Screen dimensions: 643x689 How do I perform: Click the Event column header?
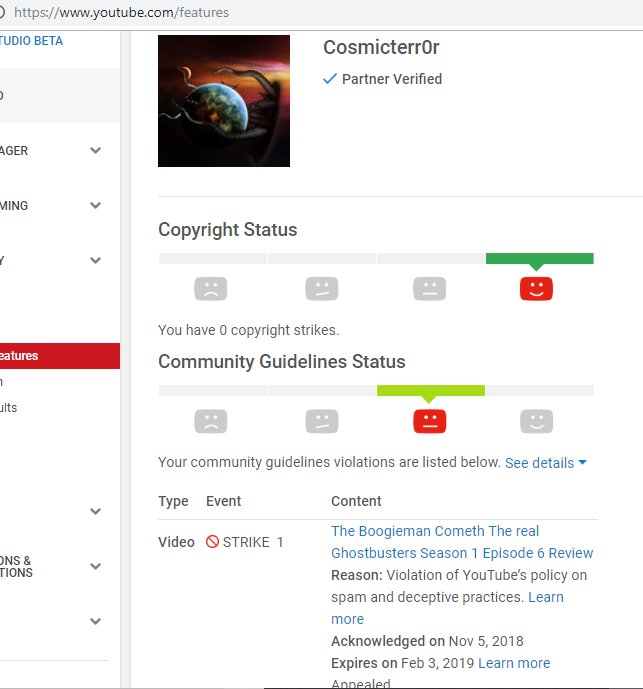(223, 501)
